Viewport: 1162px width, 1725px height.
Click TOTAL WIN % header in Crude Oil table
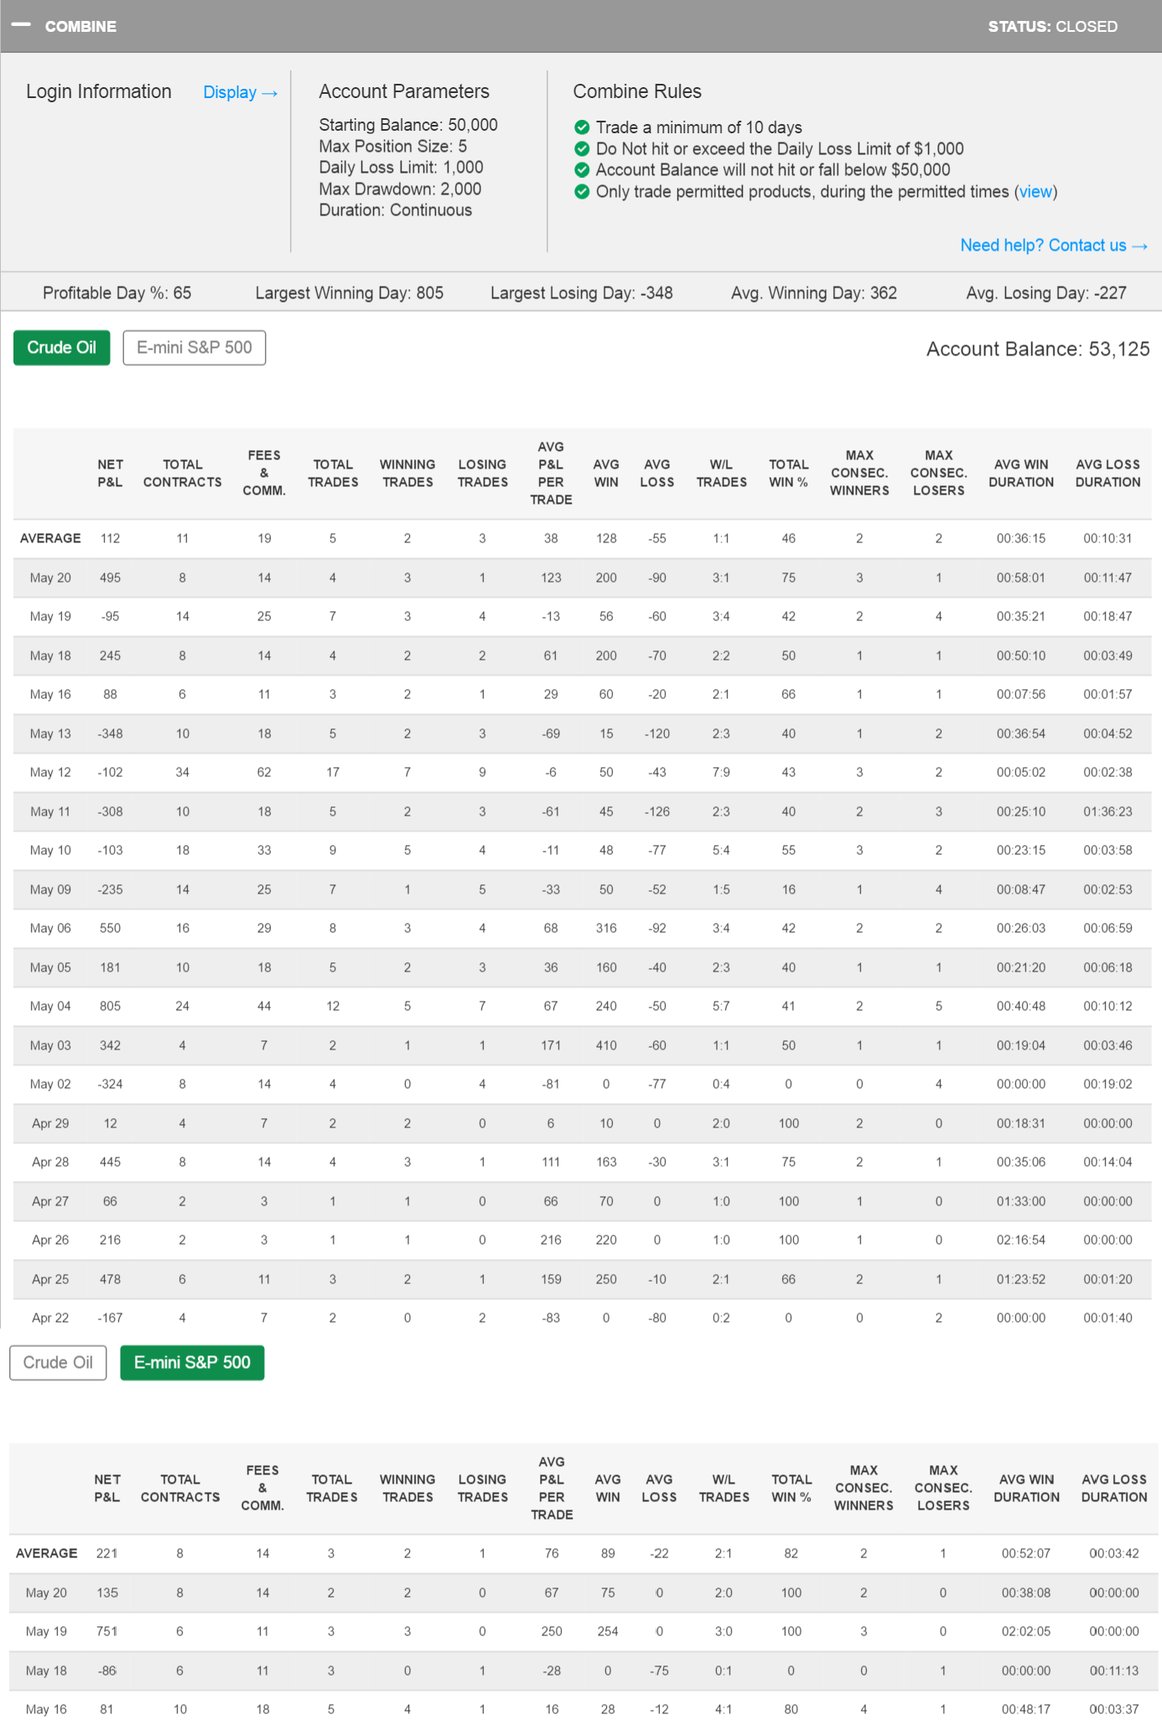(x=788, y=473)
